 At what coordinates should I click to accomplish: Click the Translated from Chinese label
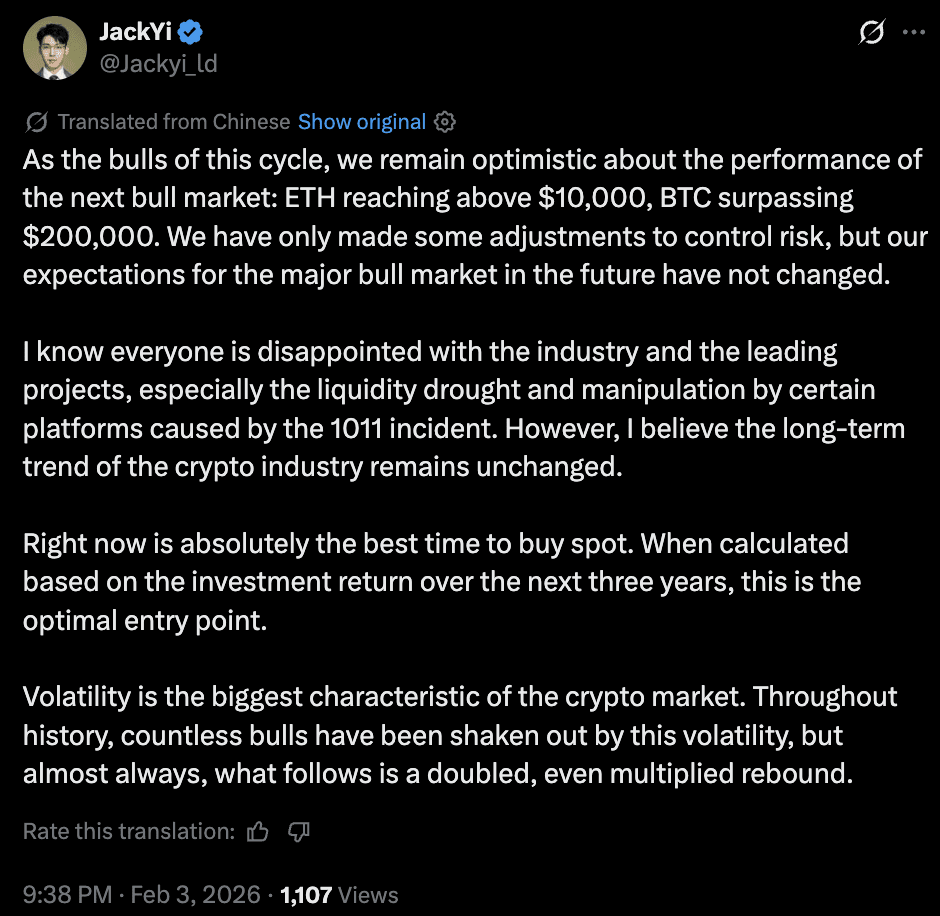(x=173, y=122)
